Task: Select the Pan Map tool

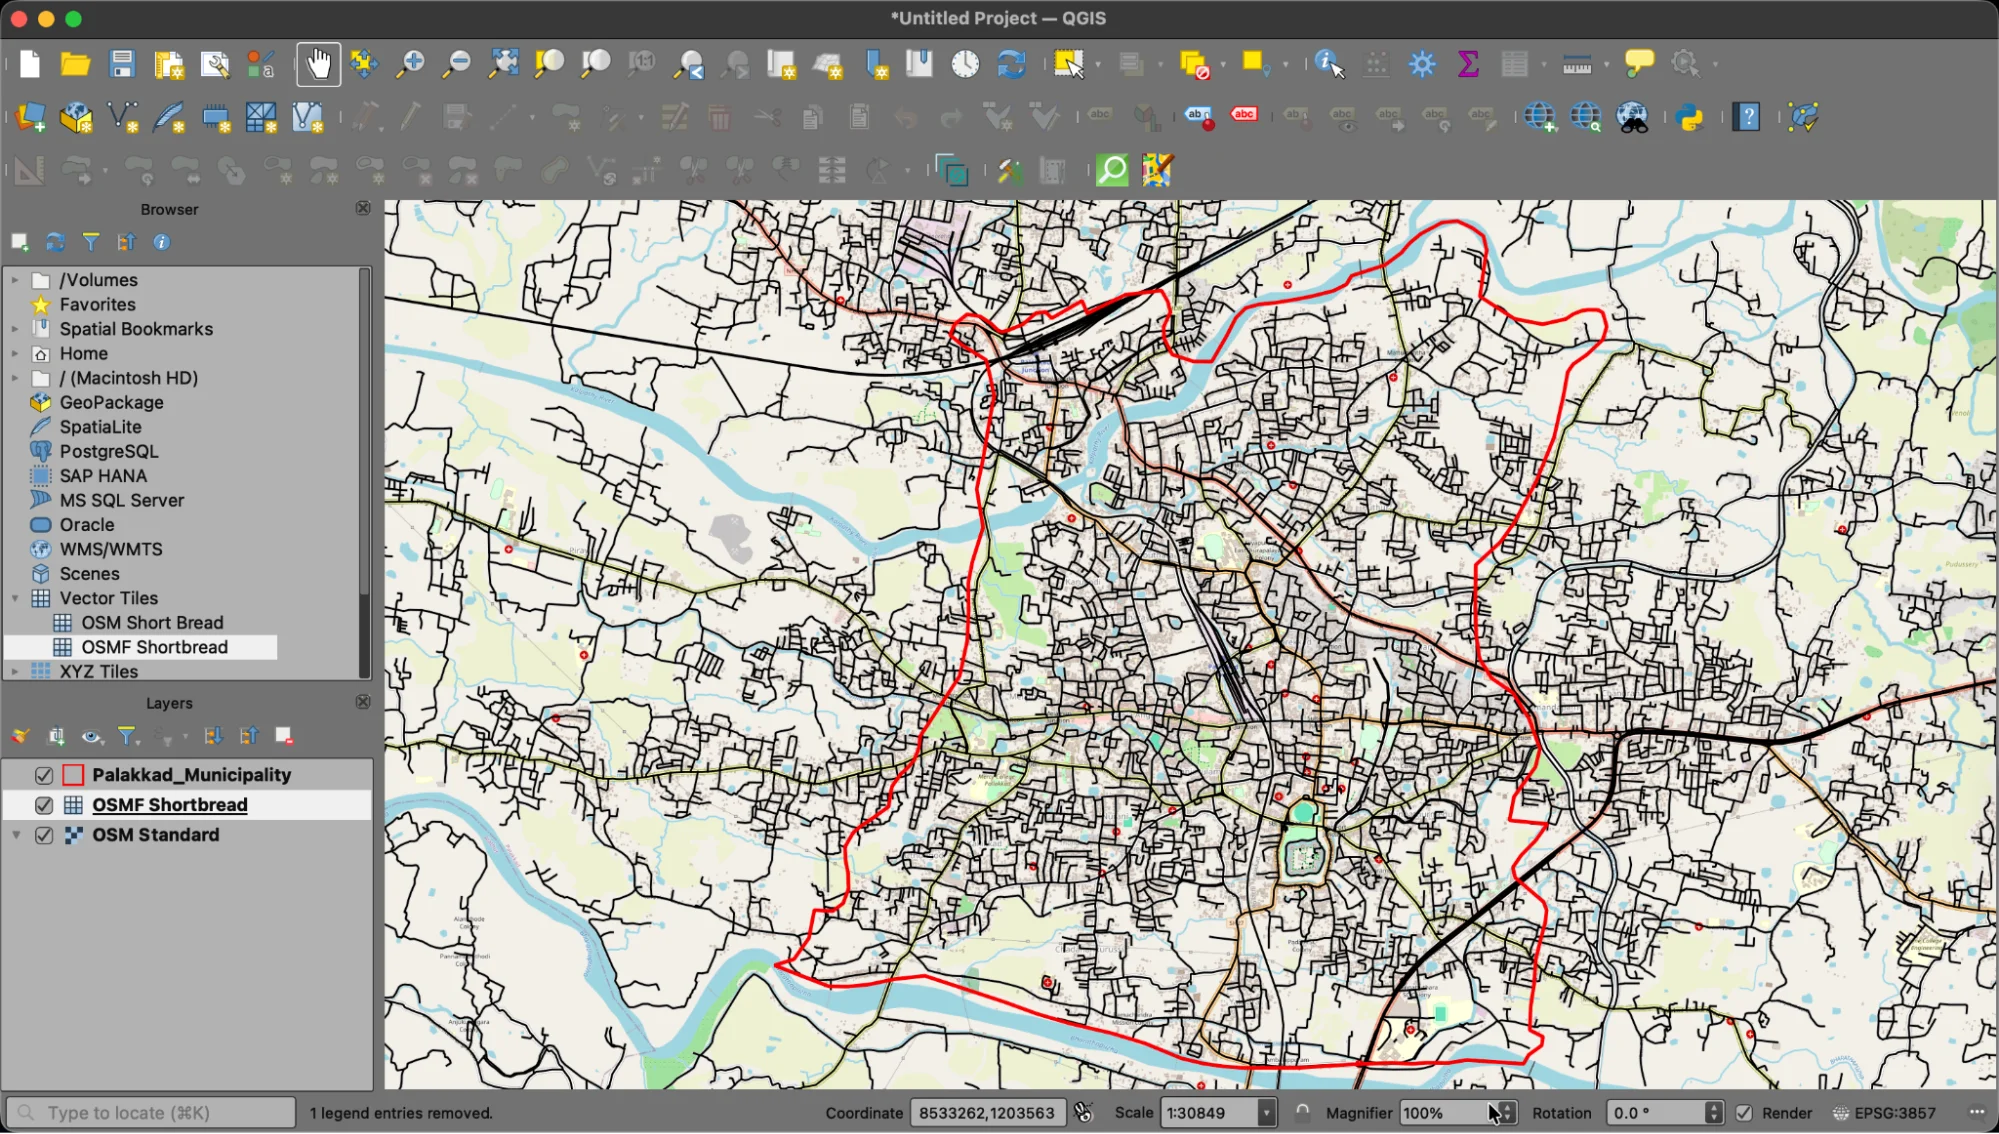Action: point(318,63)
